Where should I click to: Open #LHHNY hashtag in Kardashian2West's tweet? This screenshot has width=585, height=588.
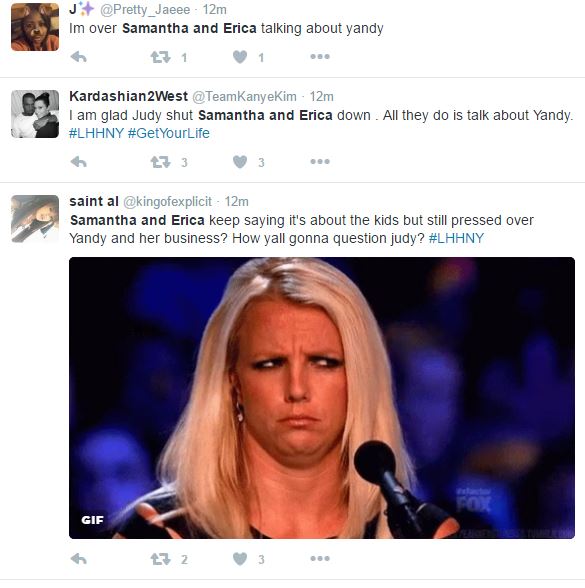(x=96, y=133)
